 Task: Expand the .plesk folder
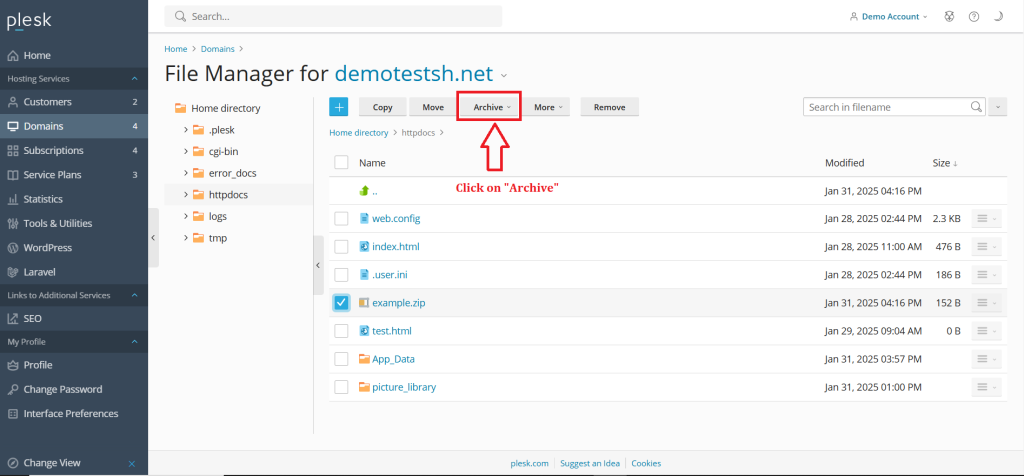click(186, 130)
